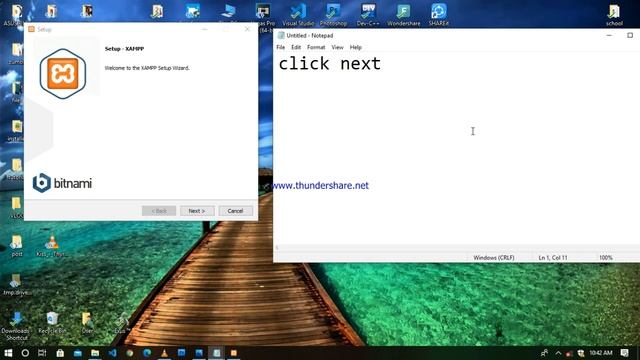Open the View menu in Notepad
Image resolution: width=640 pixels, height=360 pixels.
tap(337, 47)
